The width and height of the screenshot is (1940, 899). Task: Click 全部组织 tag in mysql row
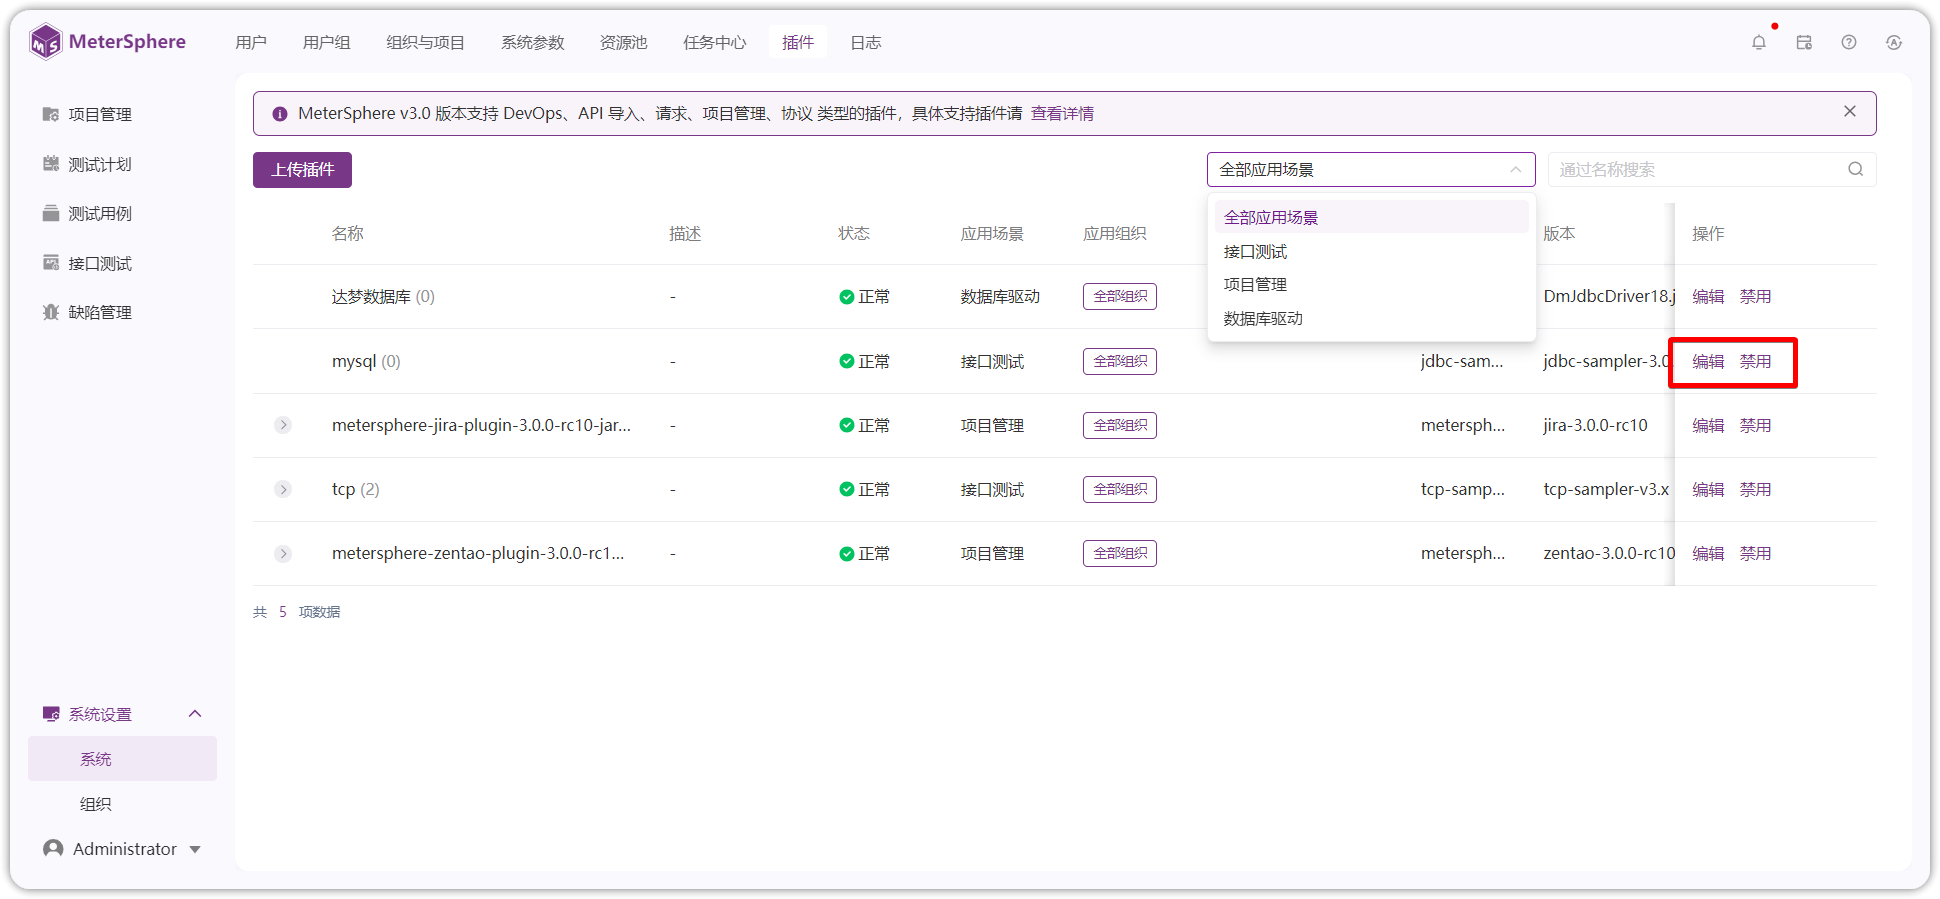[x=1120, y=361]
